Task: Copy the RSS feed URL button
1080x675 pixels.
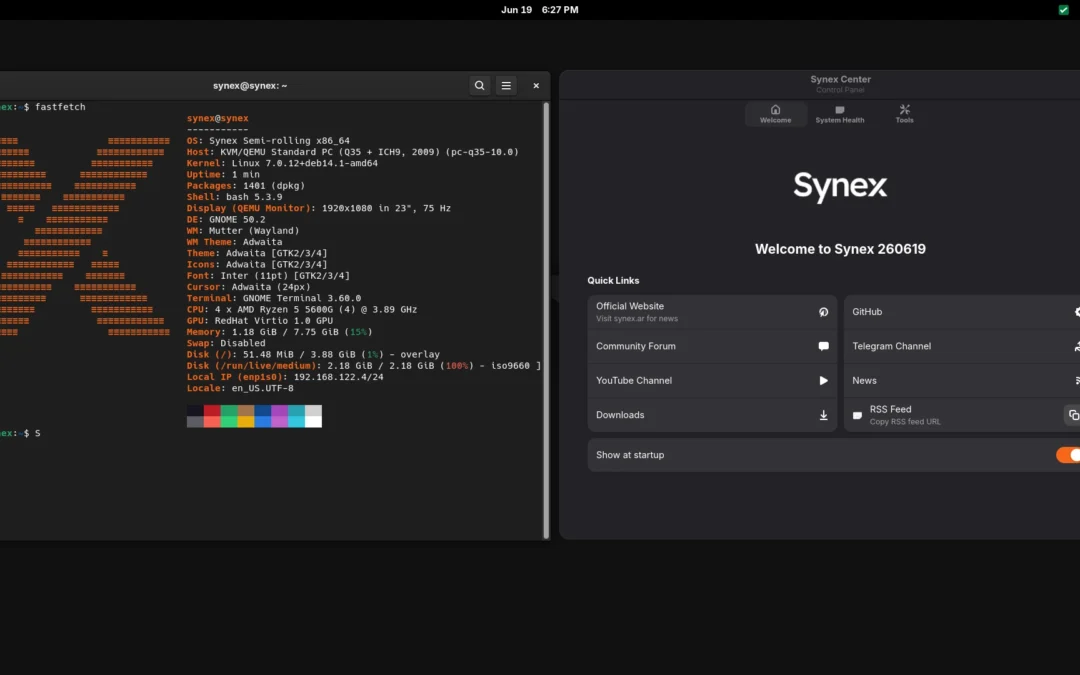Action: pos(1072,415)
